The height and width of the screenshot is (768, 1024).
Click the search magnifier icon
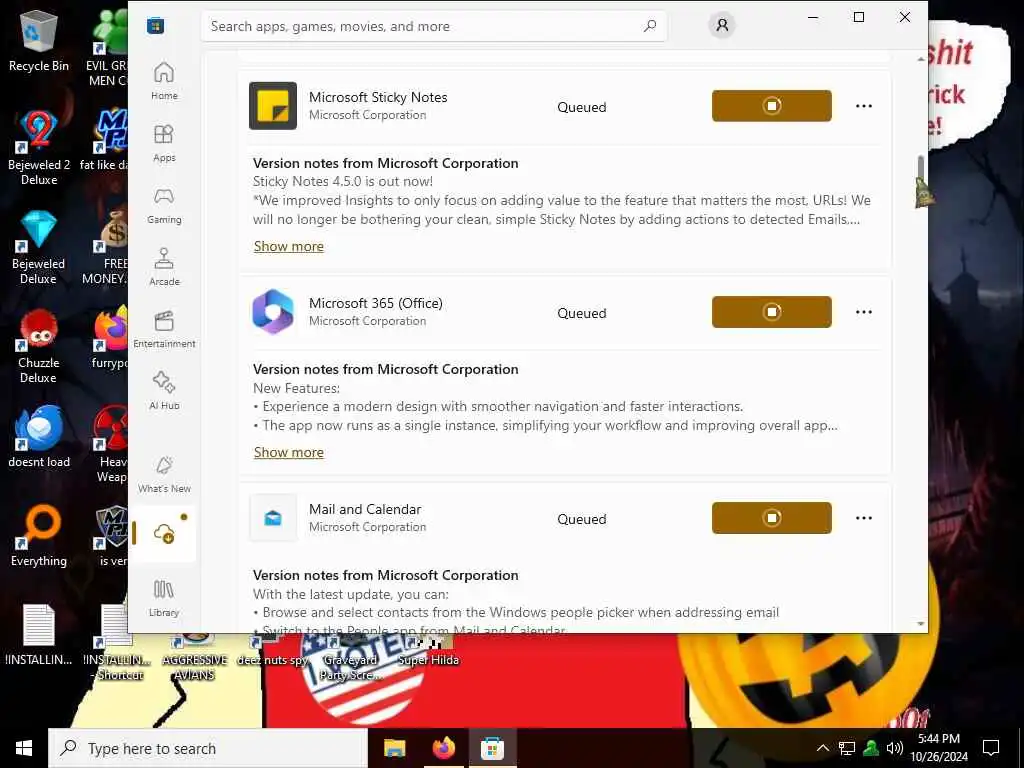(x=650, y=26)
